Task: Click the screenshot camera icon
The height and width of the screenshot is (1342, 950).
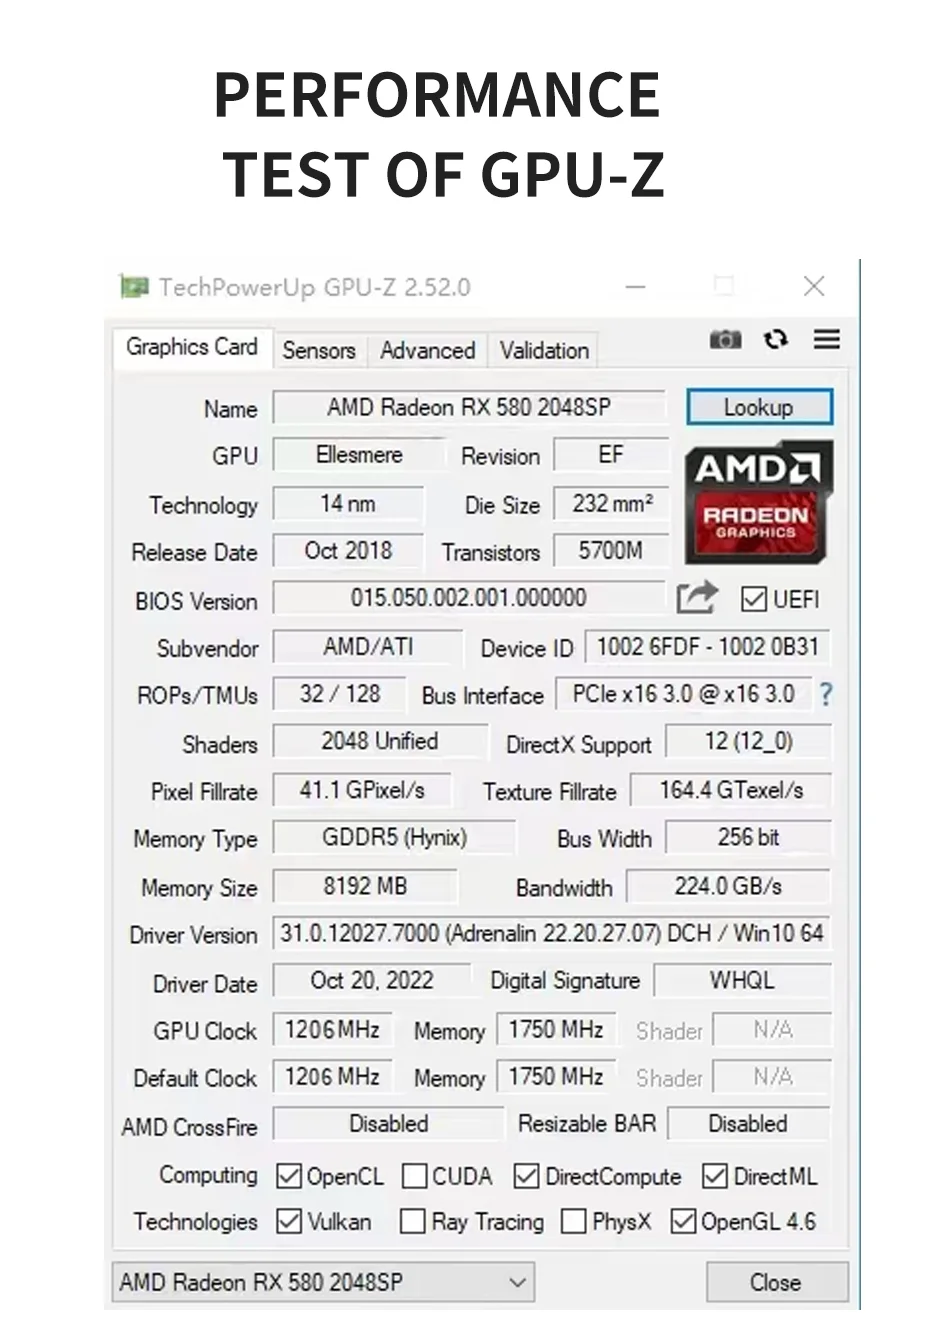Action: [x=725, y=340]
